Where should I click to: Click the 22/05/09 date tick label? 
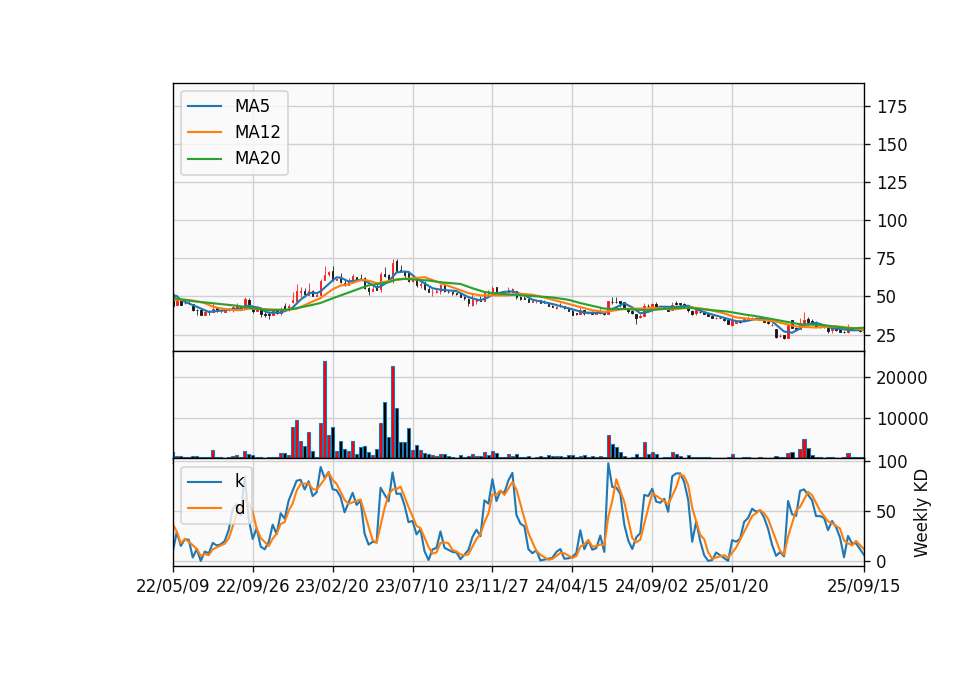173,586
